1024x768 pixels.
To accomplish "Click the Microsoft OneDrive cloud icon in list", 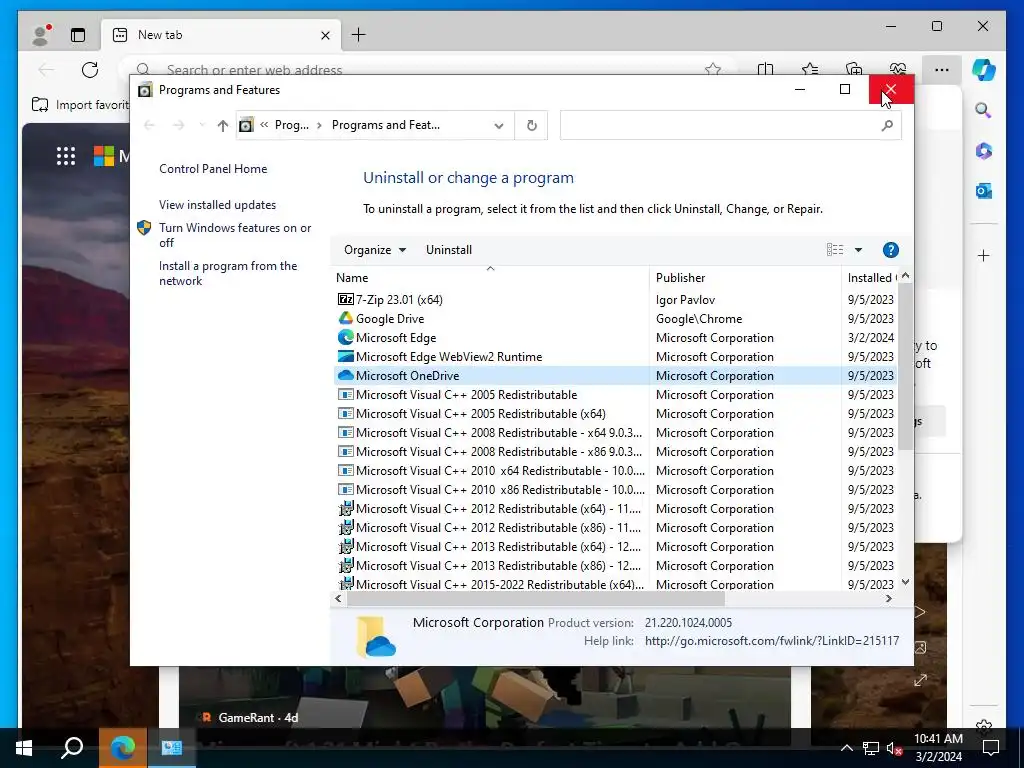I will (x=345, y=375).
